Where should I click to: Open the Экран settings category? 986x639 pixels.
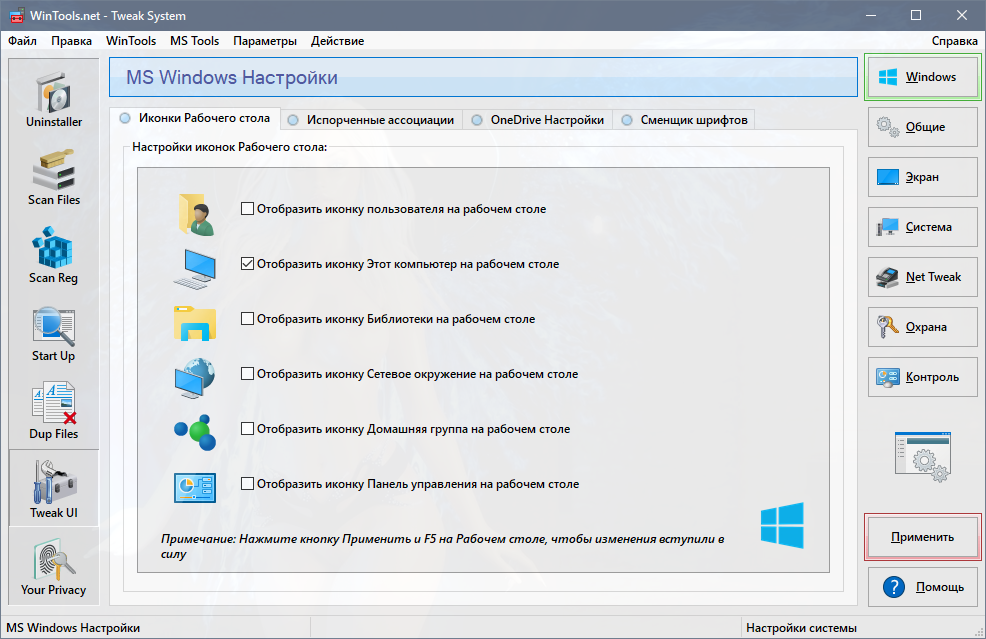coord(922,177)
